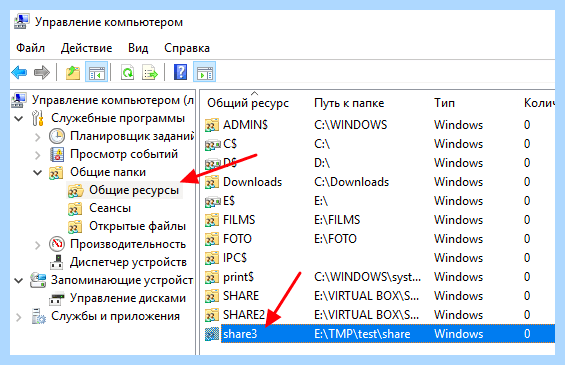Click the E$ share icon

click(x=212, y=201)
